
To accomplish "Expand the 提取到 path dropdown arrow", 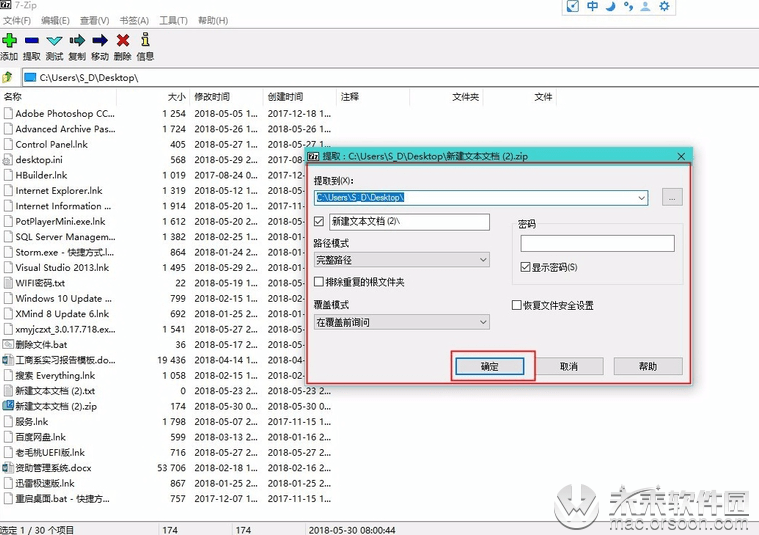I will click(641, 198).
